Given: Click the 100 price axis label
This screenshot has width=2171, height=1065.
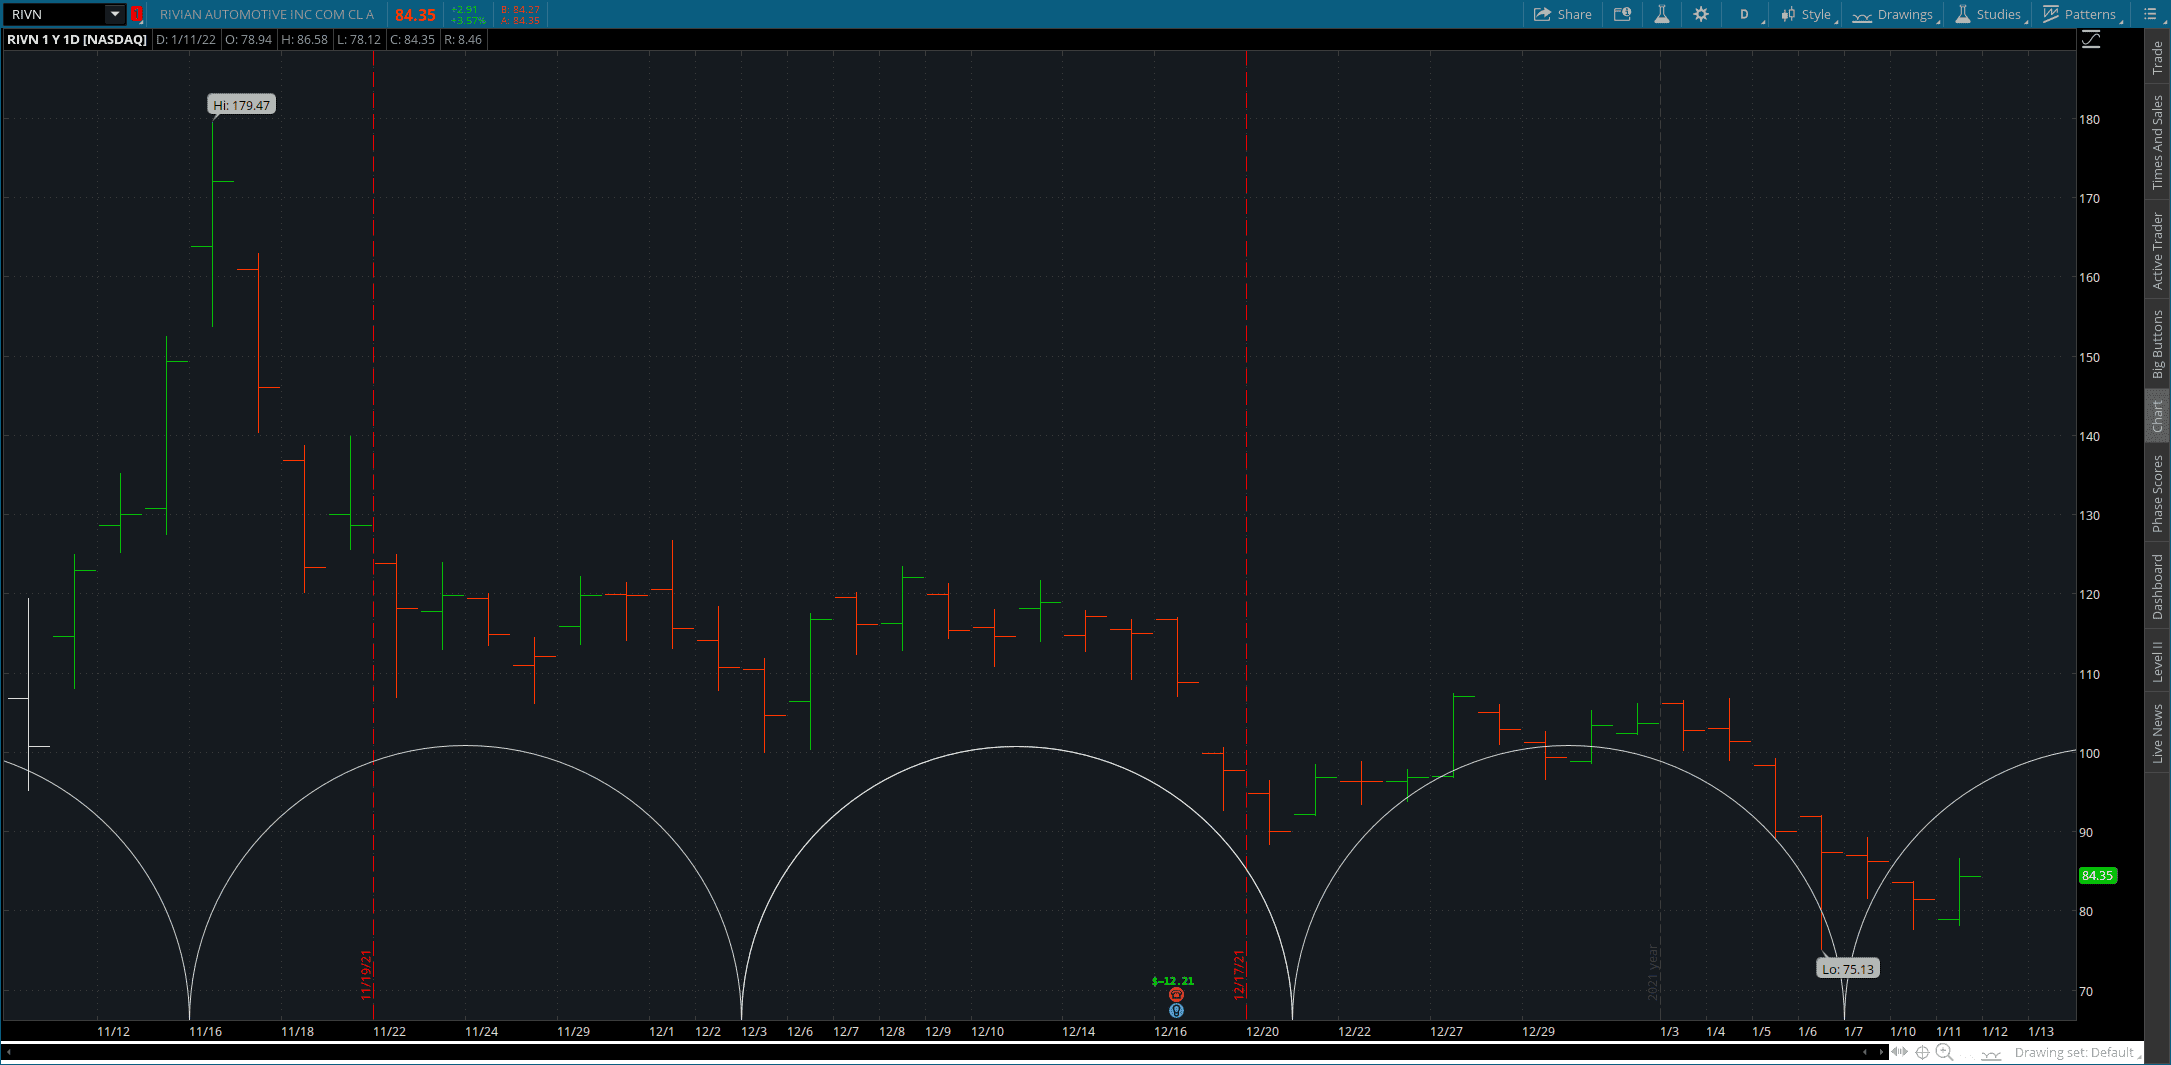Looking at the screenshot, I should (x=2089, y=753).
